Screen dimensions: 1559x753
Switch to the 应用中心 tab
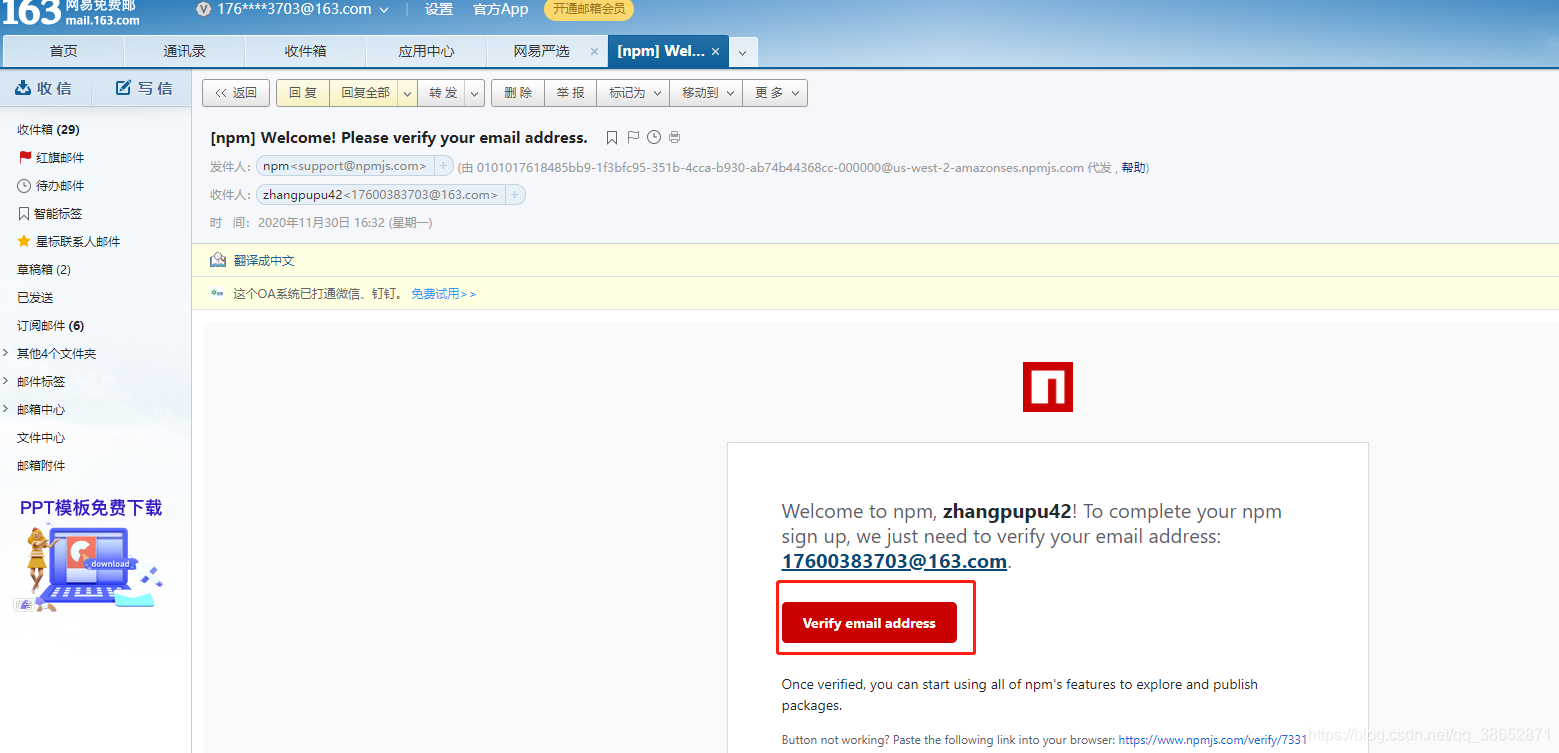coord(427,51)
